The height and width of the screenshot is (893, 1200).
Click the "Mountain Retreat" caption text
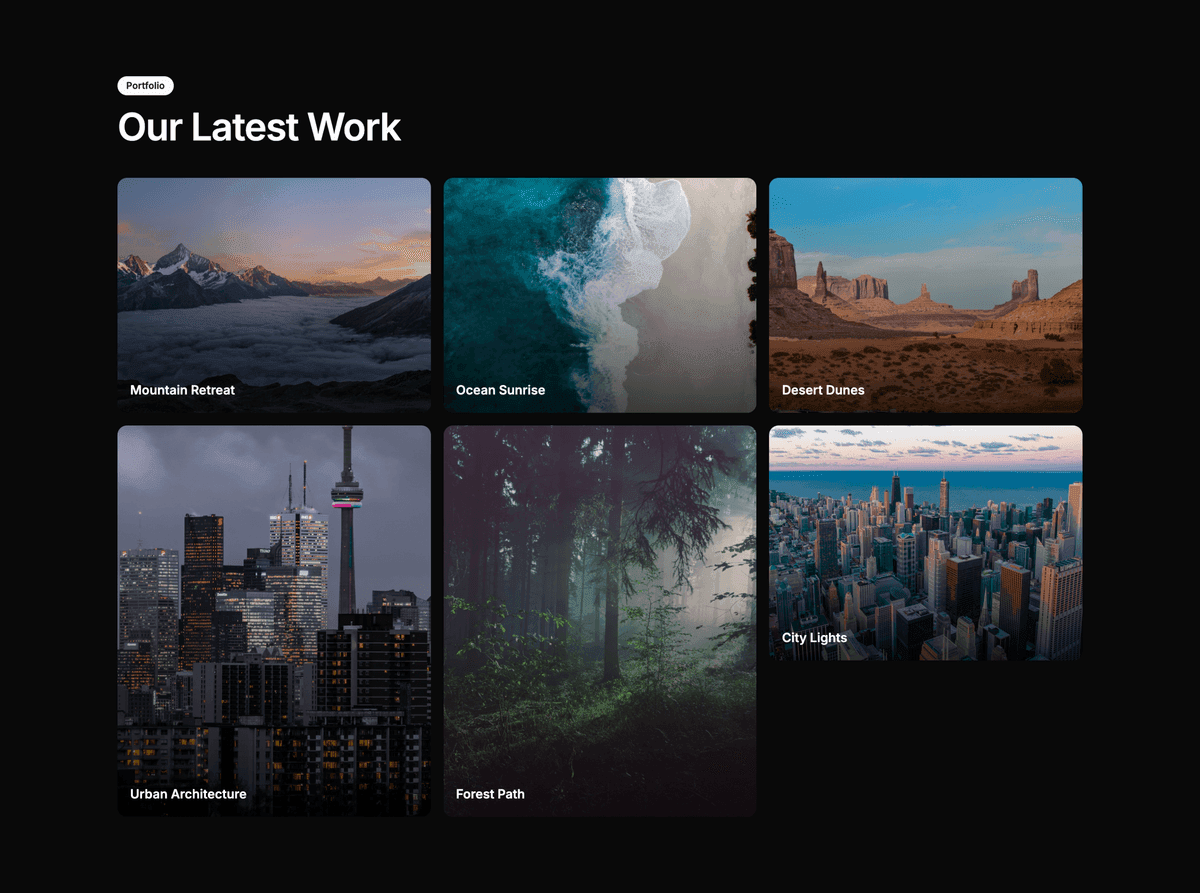coord(182,390)
